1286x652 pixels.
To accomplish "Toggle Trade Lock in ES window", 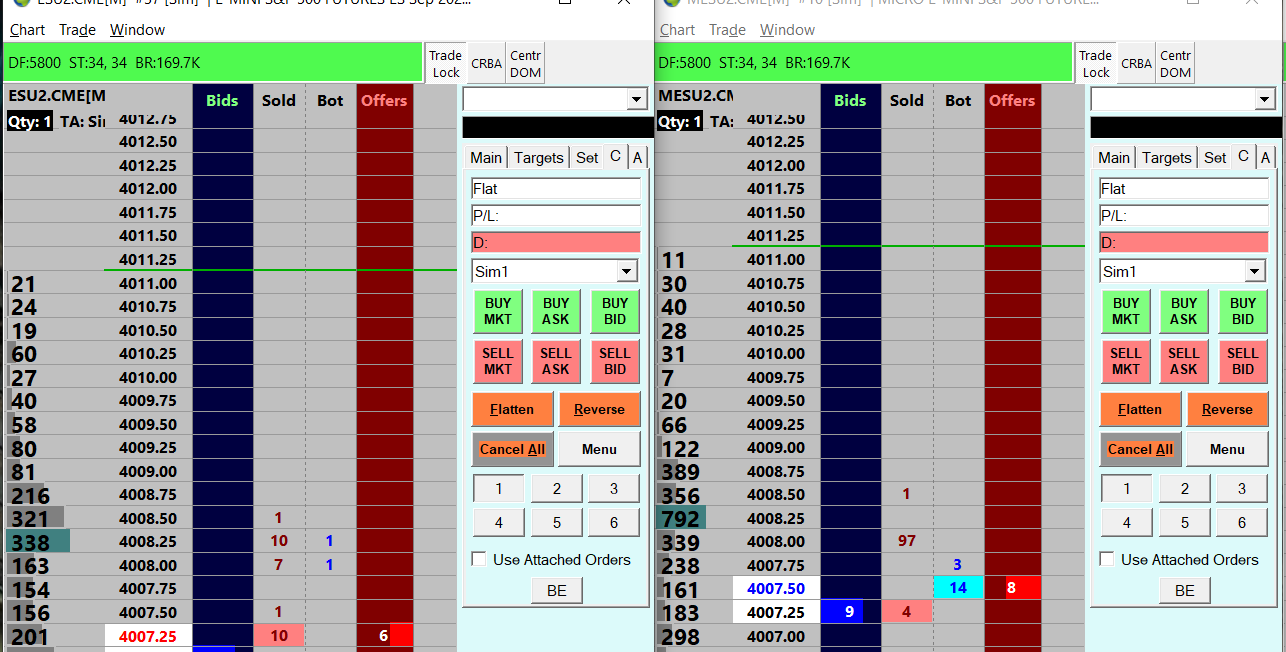I will point(446,63).
